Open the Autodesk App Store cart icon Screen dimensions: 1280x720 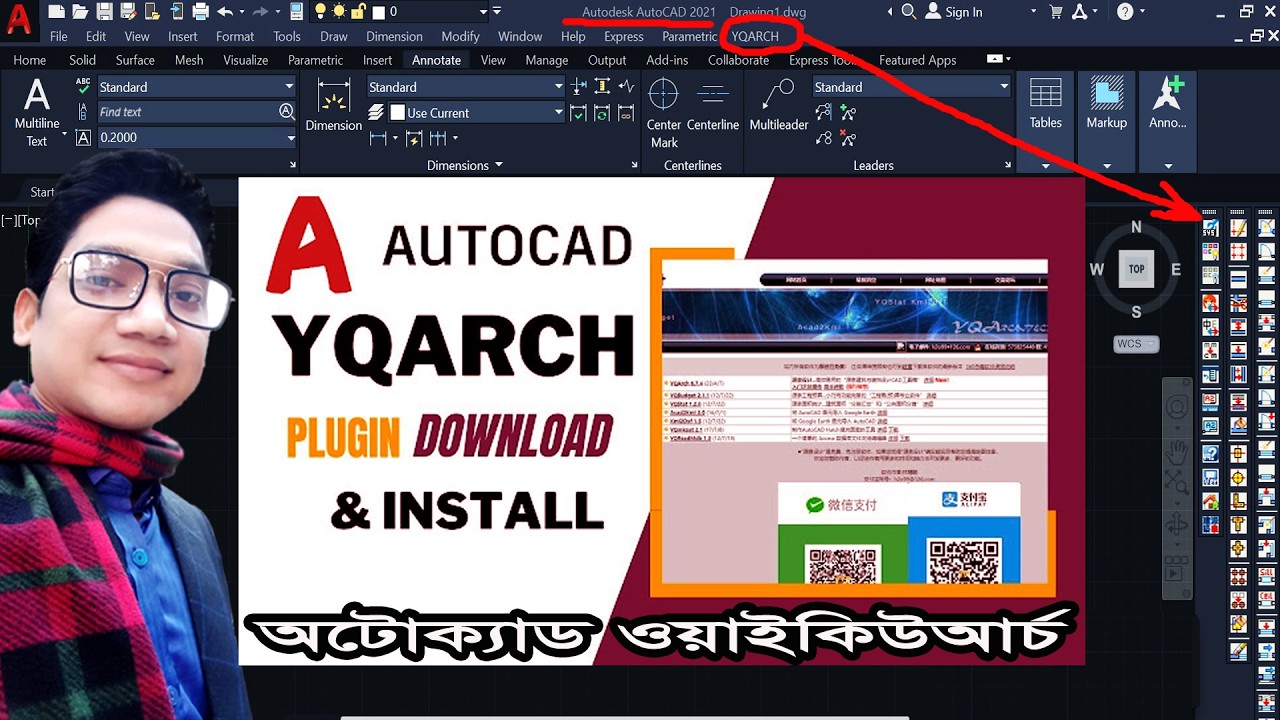coord(1056,12)
